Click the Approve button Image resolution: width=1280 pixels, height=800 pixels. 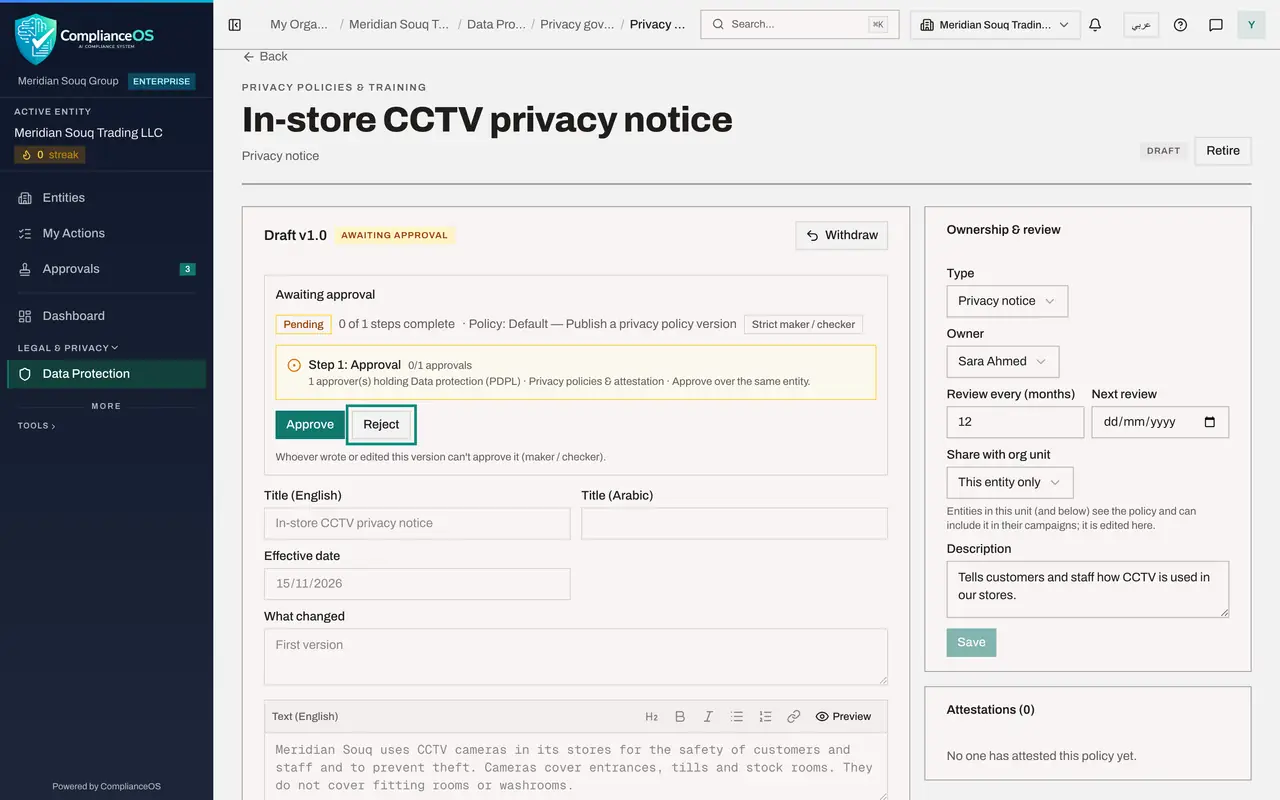click(x=310, y=425)
